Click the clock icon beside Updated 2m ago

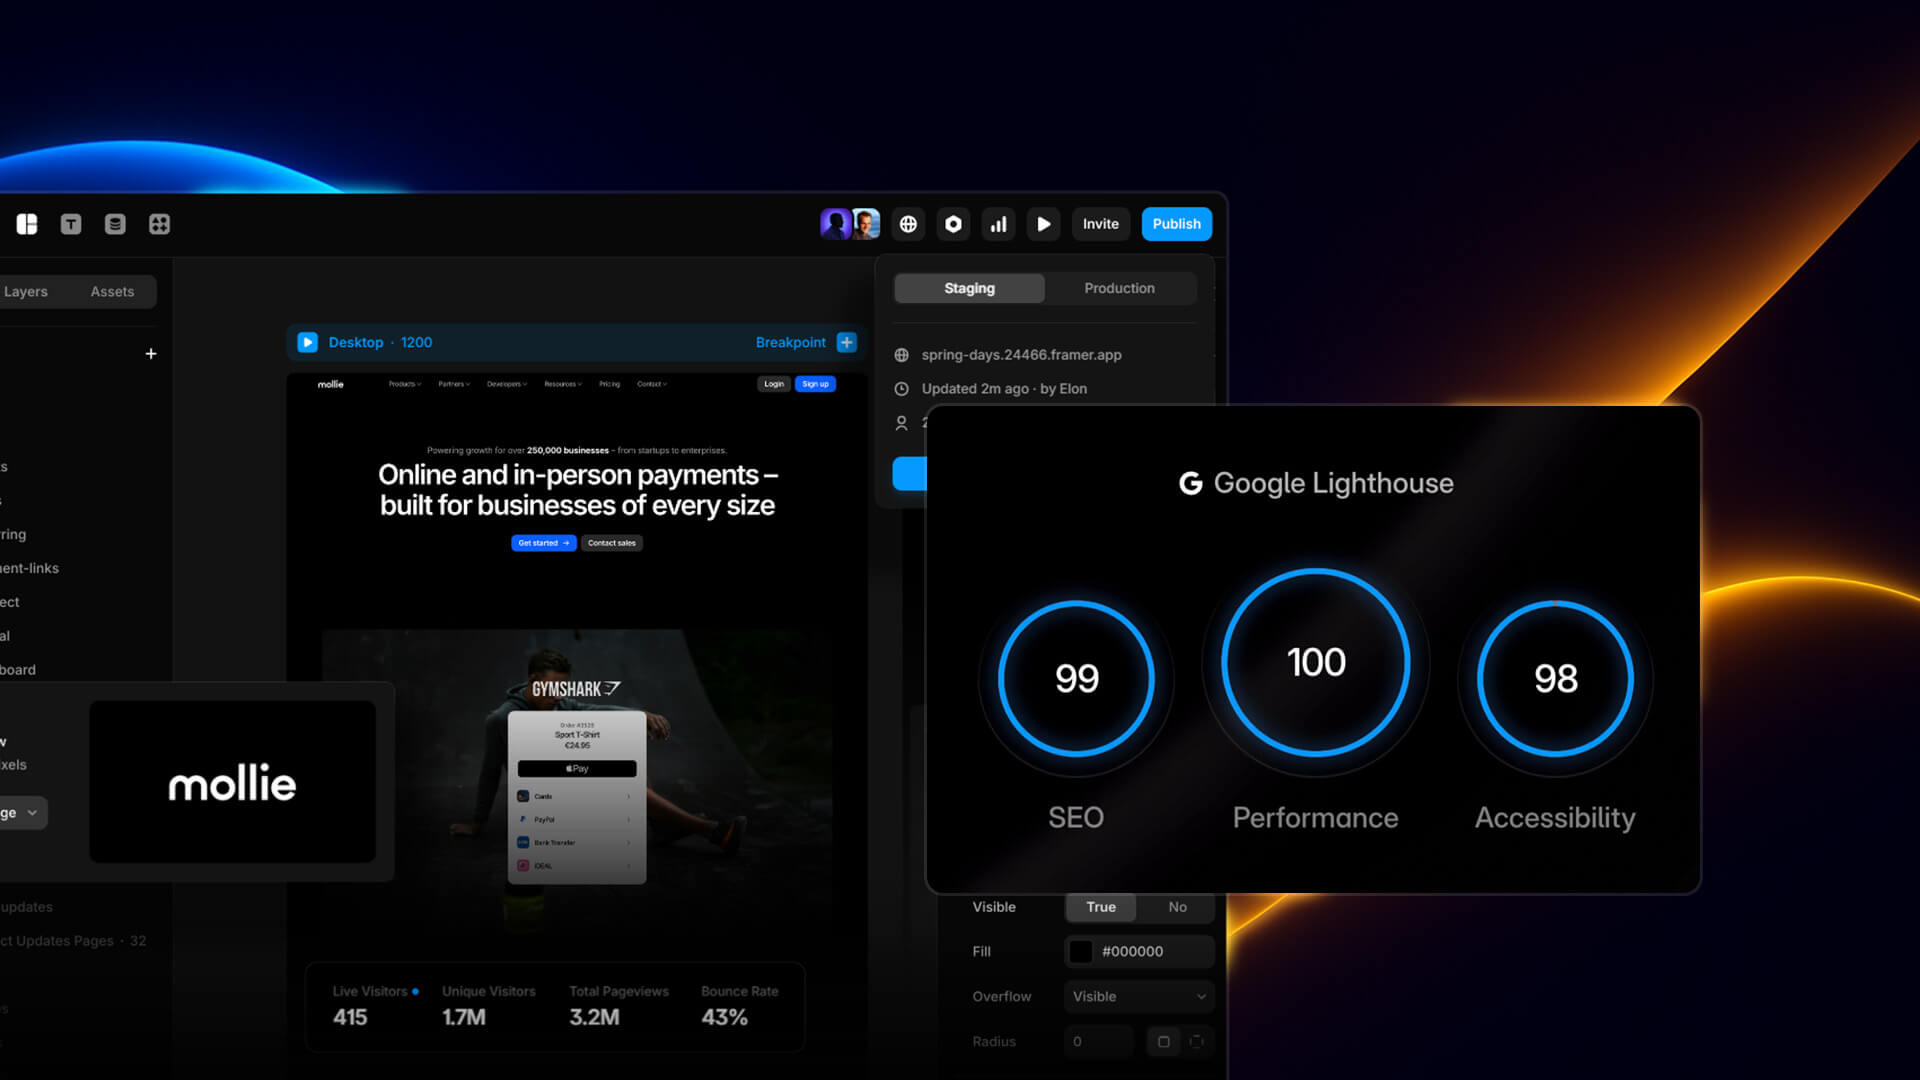click(901, 389)
